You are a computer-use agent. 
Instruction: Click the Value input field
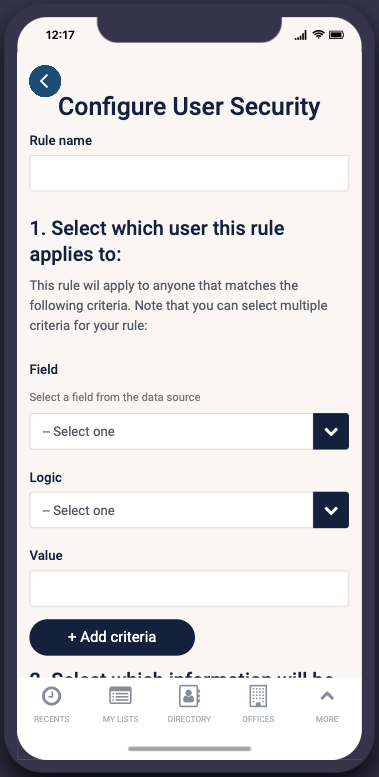point(189,589)
